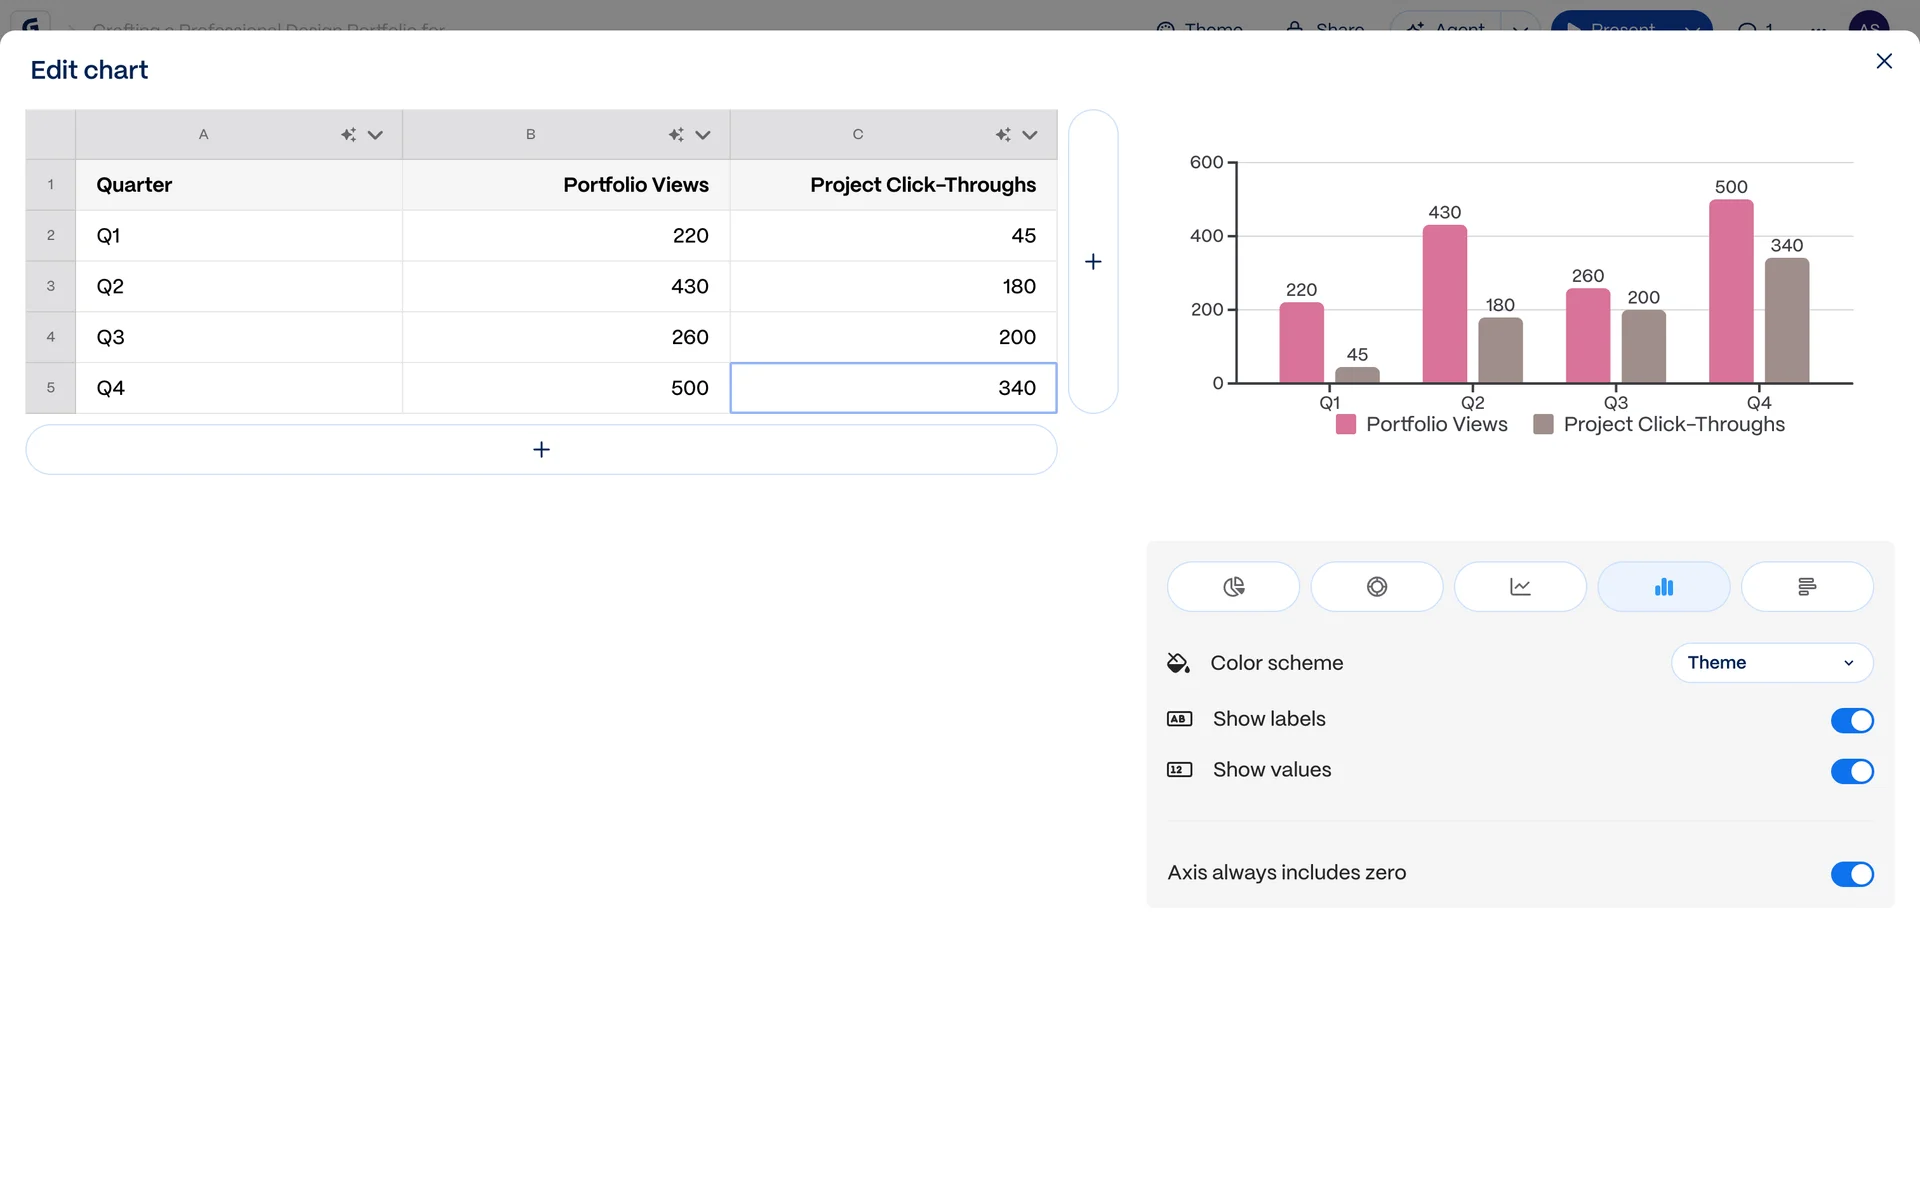Toggle Axis always includes zero

[x=1851, y=874]
